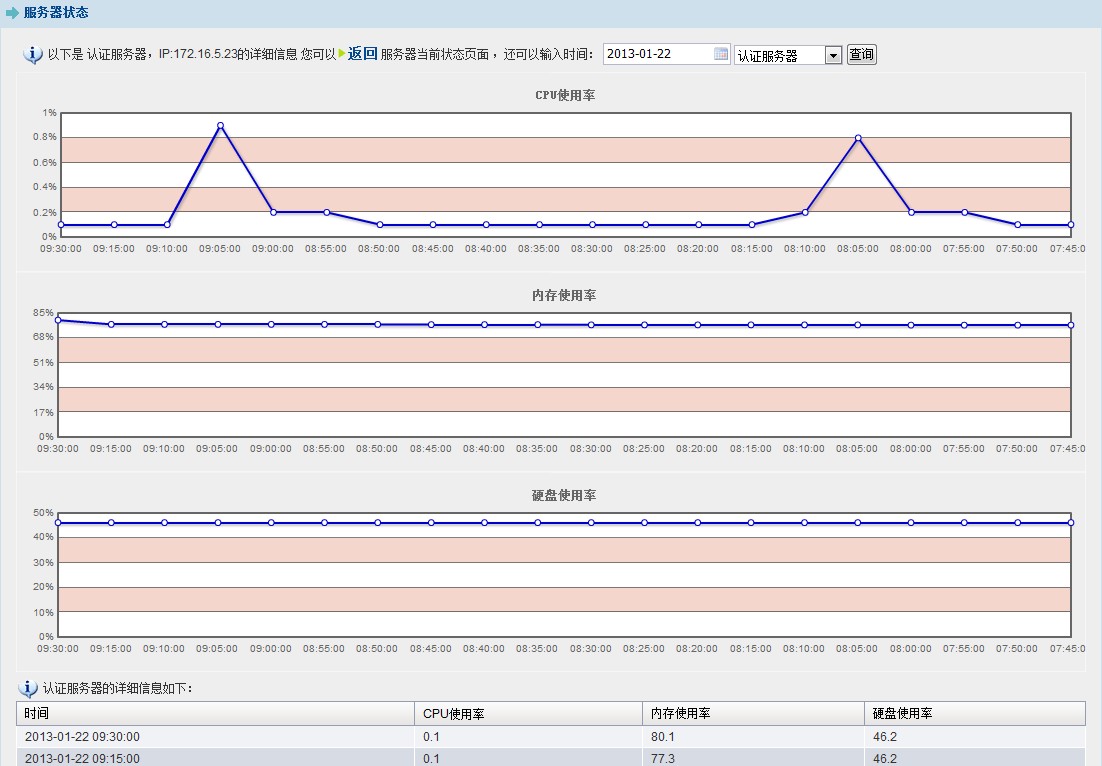Open the calendar picker icon in date field
Viewport: 1102px width, 766px height.
point(721,54)
